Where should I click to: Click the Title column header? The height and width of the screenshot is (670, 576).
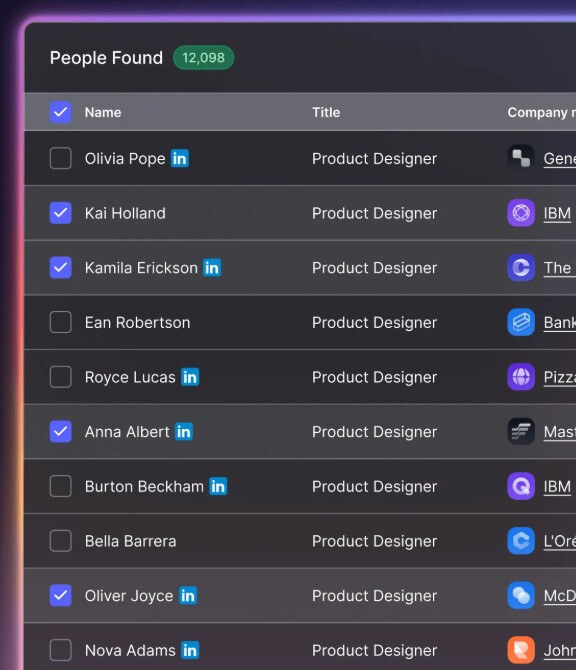point(326,112)
